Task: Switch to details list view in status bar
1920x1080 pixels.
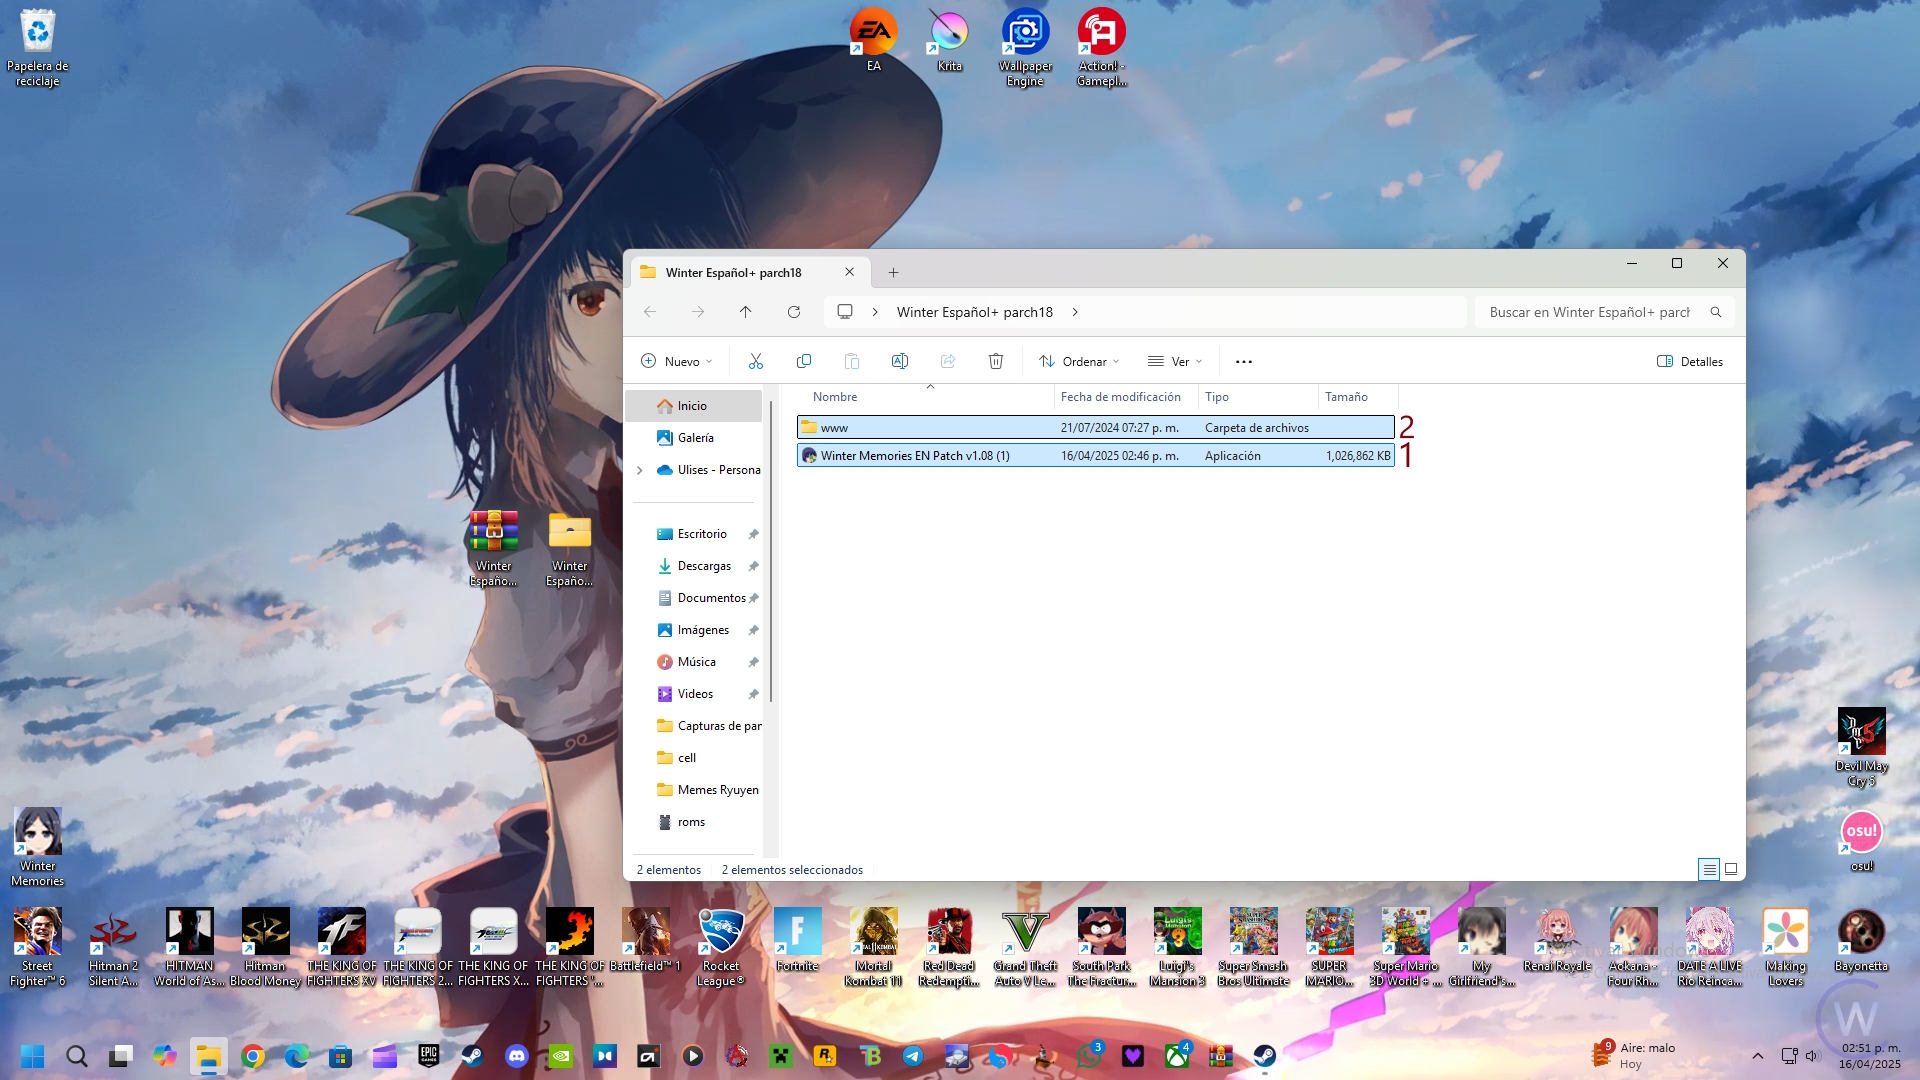Action: (x=1709, y=869)
